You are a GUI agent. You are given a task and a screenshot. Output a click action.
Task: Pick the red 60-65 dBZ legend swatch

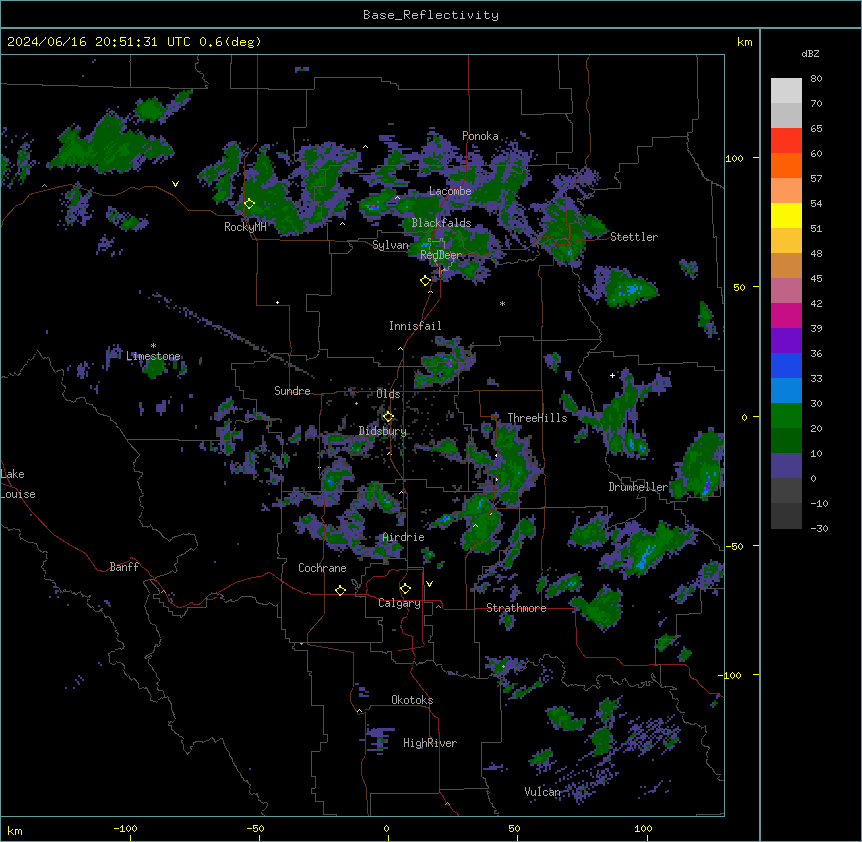point(786,141)
